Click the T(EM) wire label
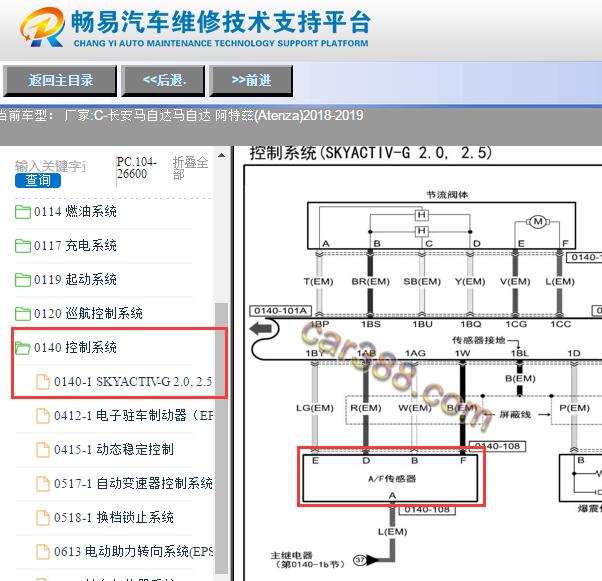The image size is (602, 581). click(x=318, y=281)
